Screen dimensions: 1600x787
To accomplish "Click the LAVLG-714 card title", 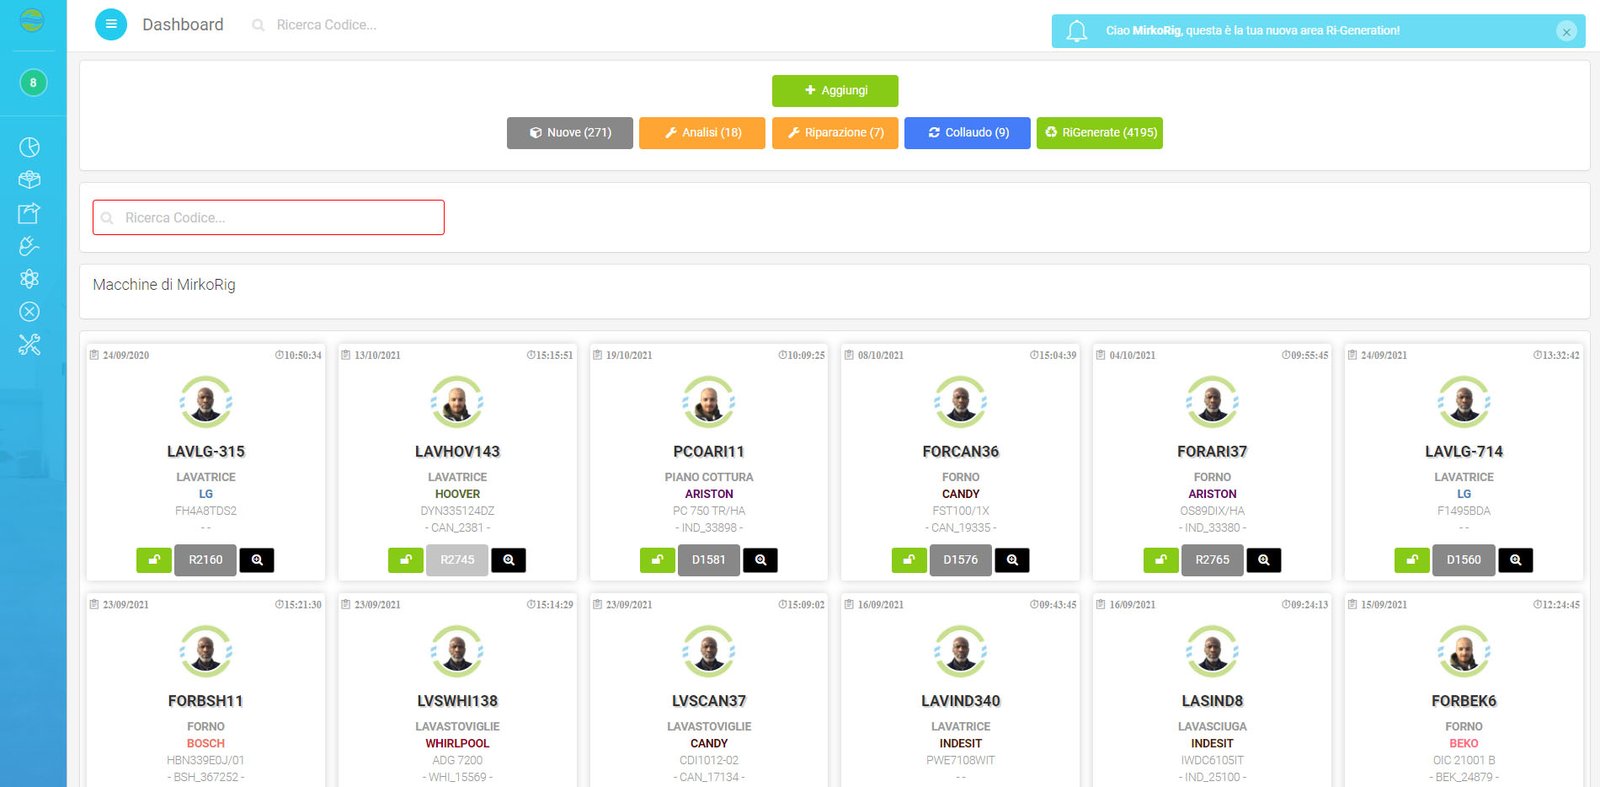I will 1464,452.
